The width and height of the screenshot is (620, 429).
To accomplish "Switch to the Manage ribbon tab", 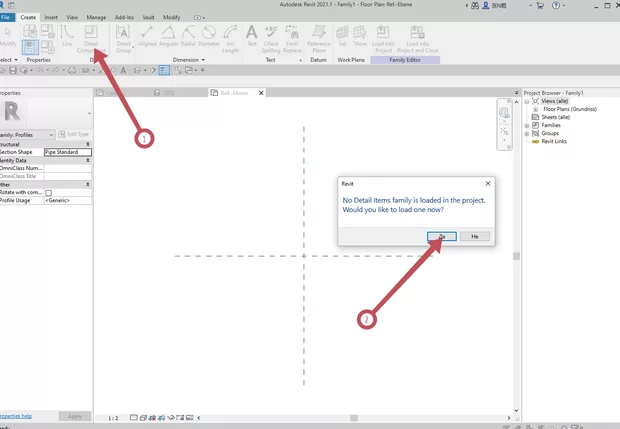I will [96, 17].
